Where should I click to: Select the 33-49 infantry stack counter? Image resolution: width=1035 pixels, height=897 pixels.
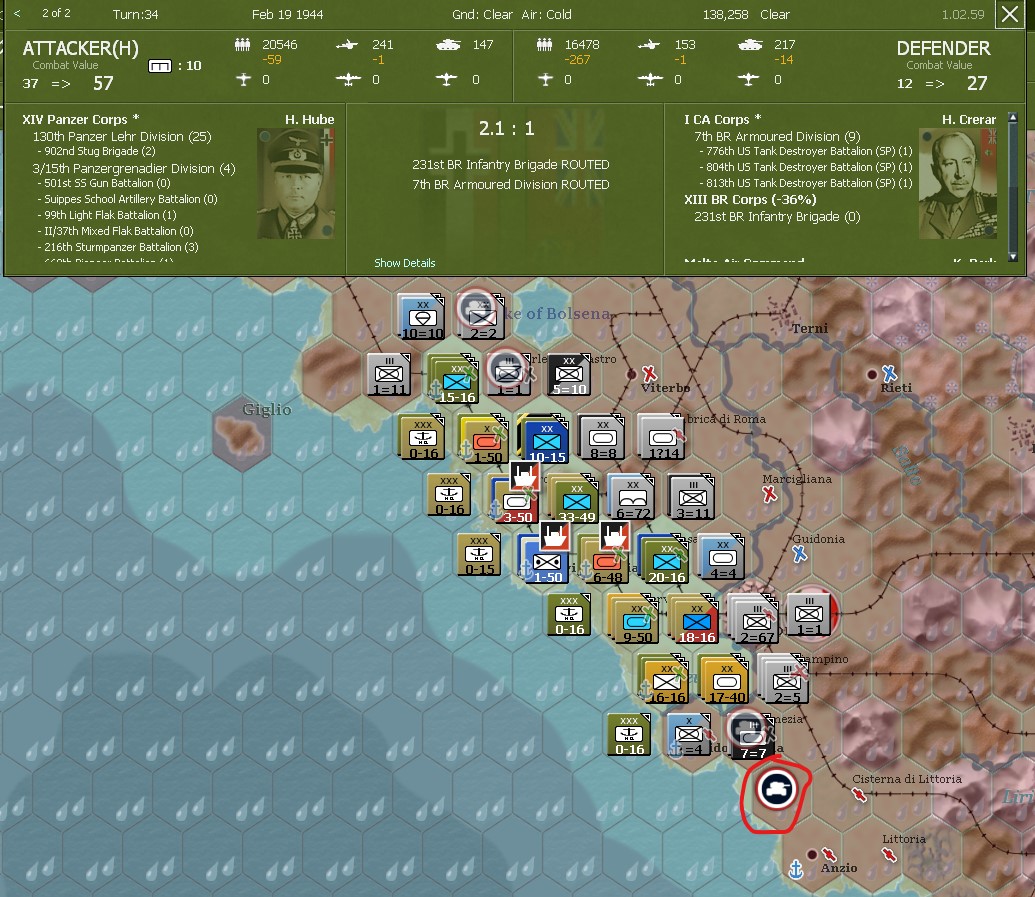pyautogui.click(x=574, y=499)
